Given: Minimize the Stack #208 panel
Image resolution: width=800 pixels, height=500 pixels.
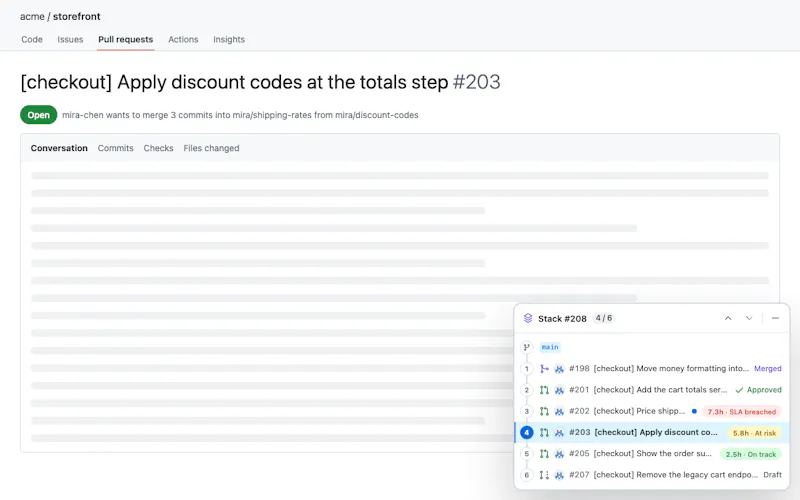Looking at the screenshot, I should click(x=776, y=318).
